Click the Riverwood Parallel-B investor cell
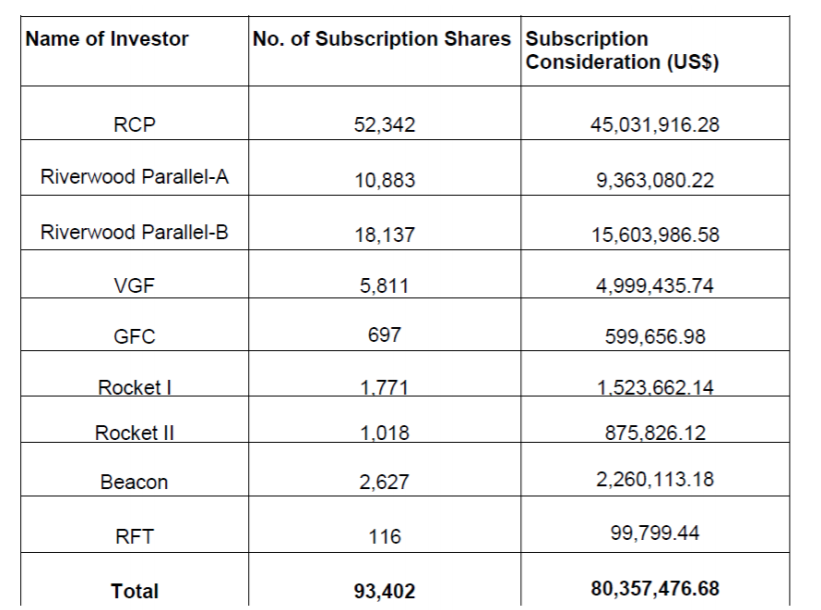Screen dimensions: 821x610 coord(134,233)
